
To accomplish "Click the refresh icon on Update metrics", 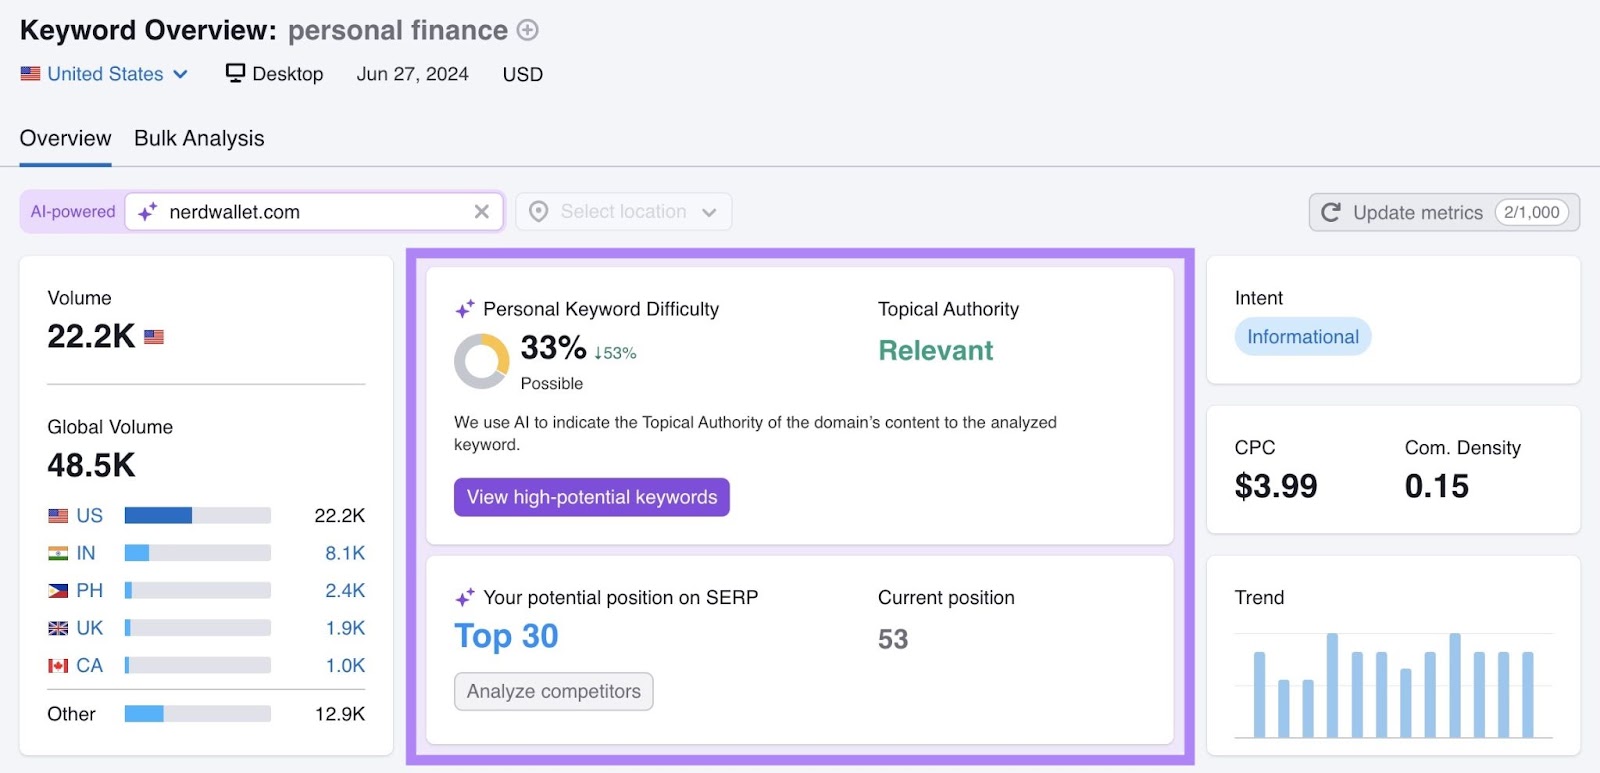I will pyautogui.click(x=1331, y=212).
